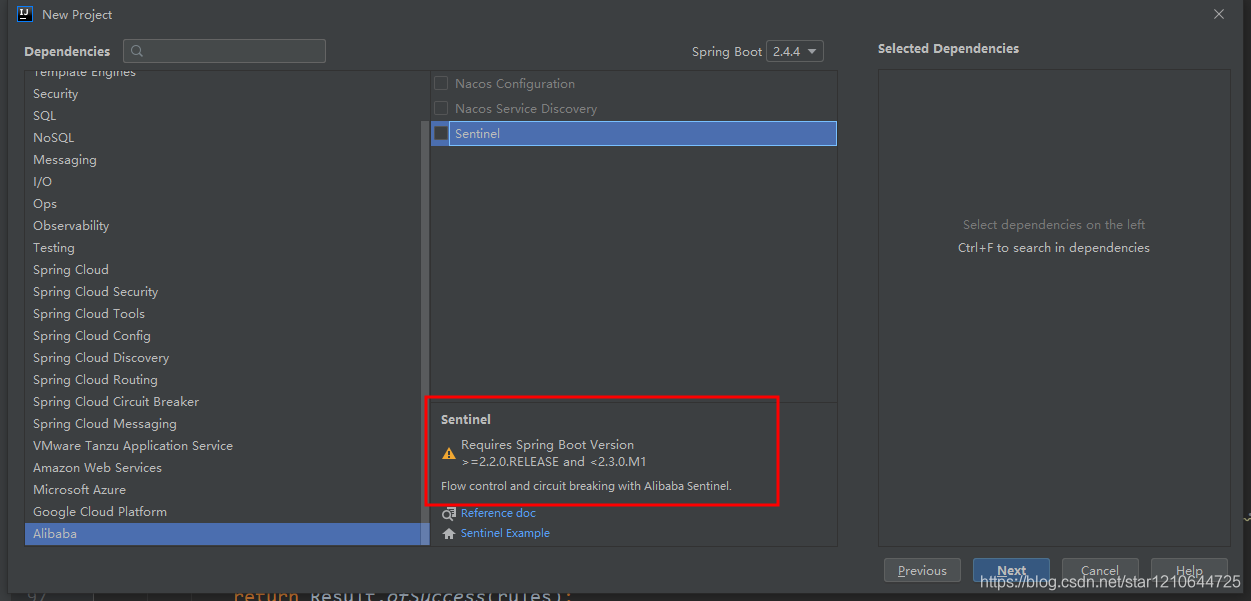The width and height of the screenshot is (1251, 601).
Task: Cancel the New Project wizard
Action: (1100, 570)
